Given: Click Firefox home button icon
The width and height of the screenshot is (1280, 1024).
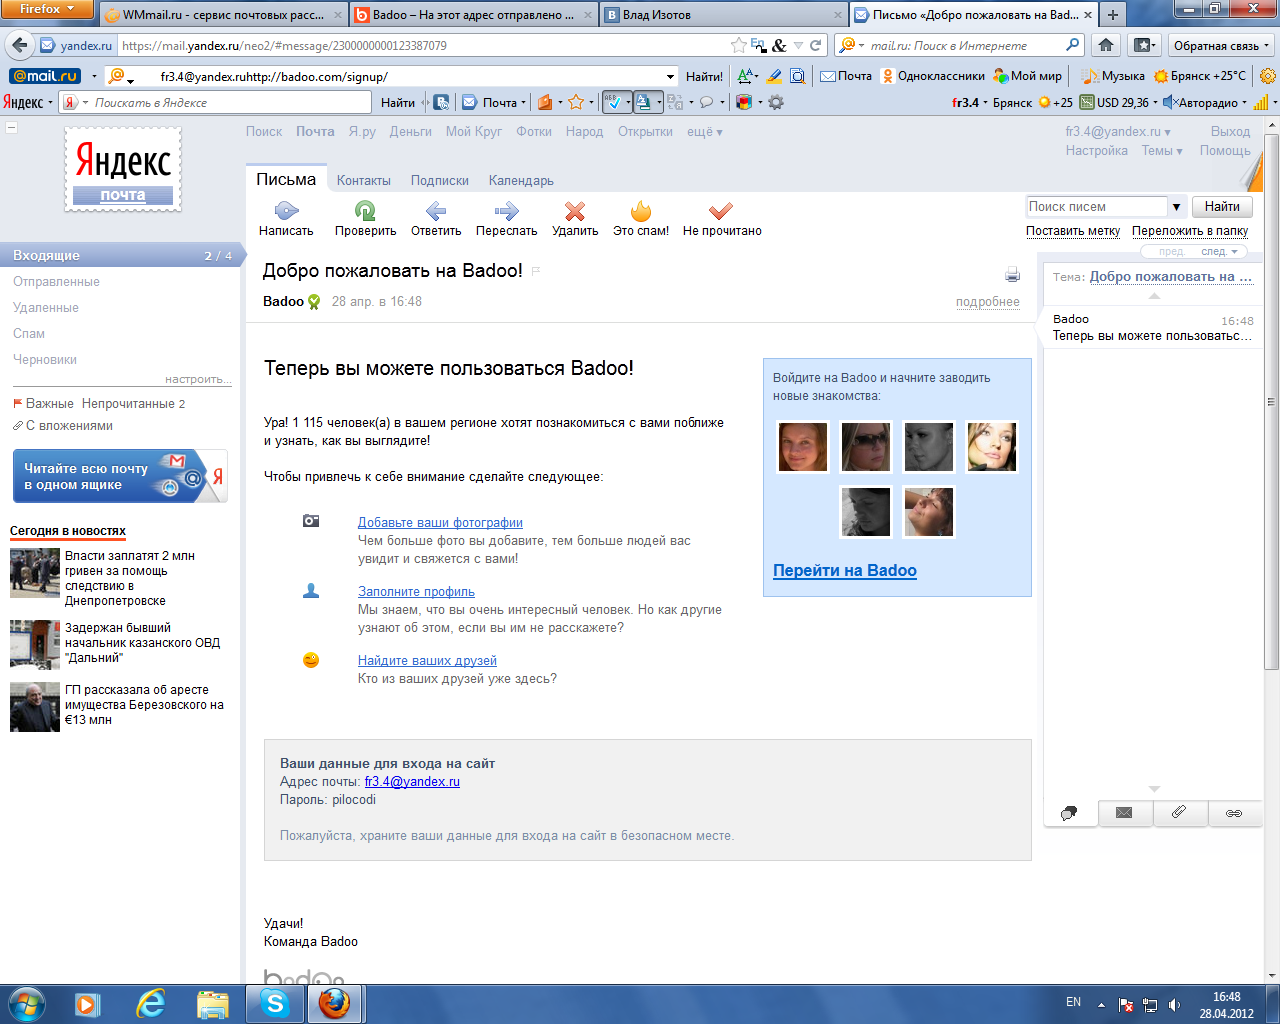Looking at the screenshot, I should point(1106,45).
